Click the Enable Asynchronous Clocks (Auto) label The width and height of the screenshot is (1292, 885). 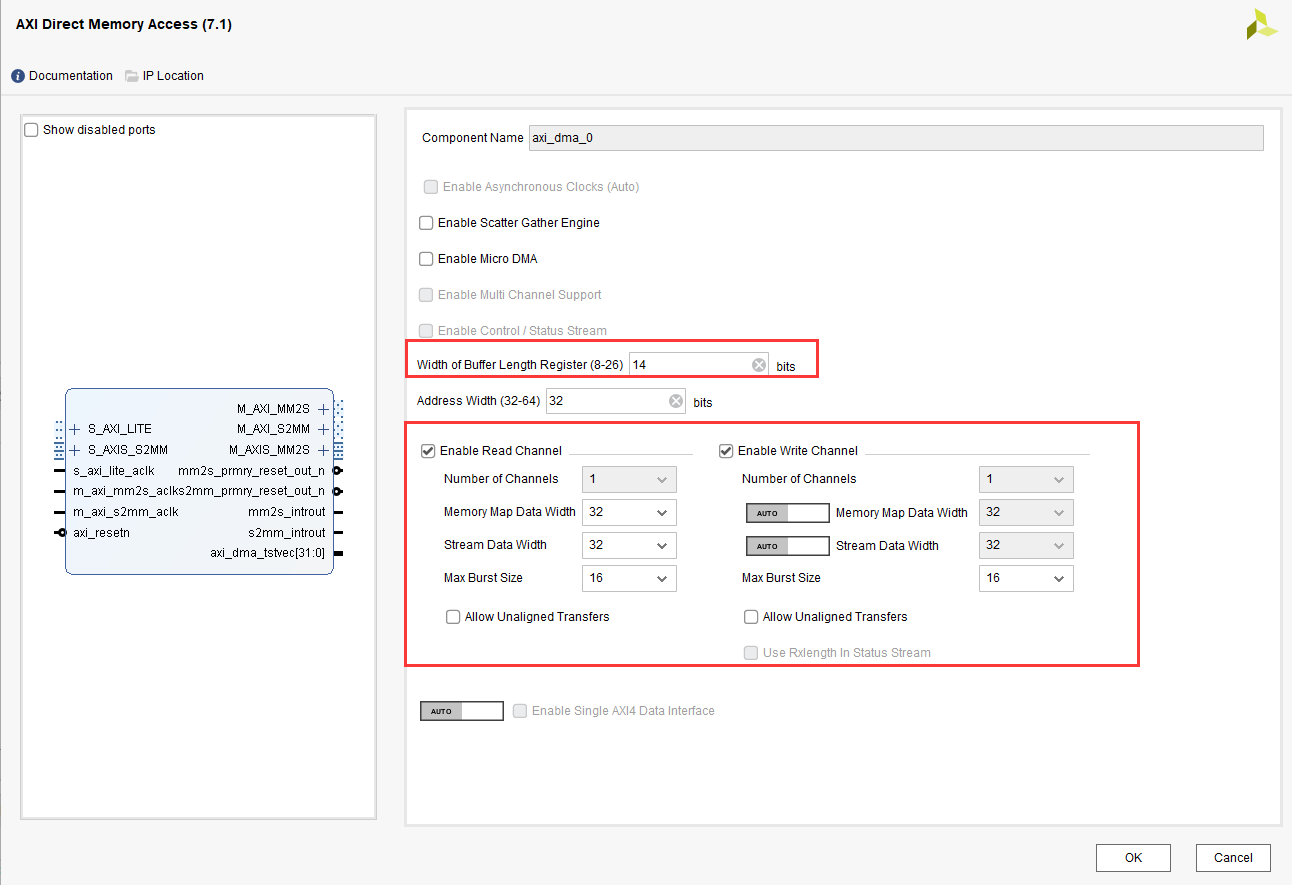(x=541, y=187)
